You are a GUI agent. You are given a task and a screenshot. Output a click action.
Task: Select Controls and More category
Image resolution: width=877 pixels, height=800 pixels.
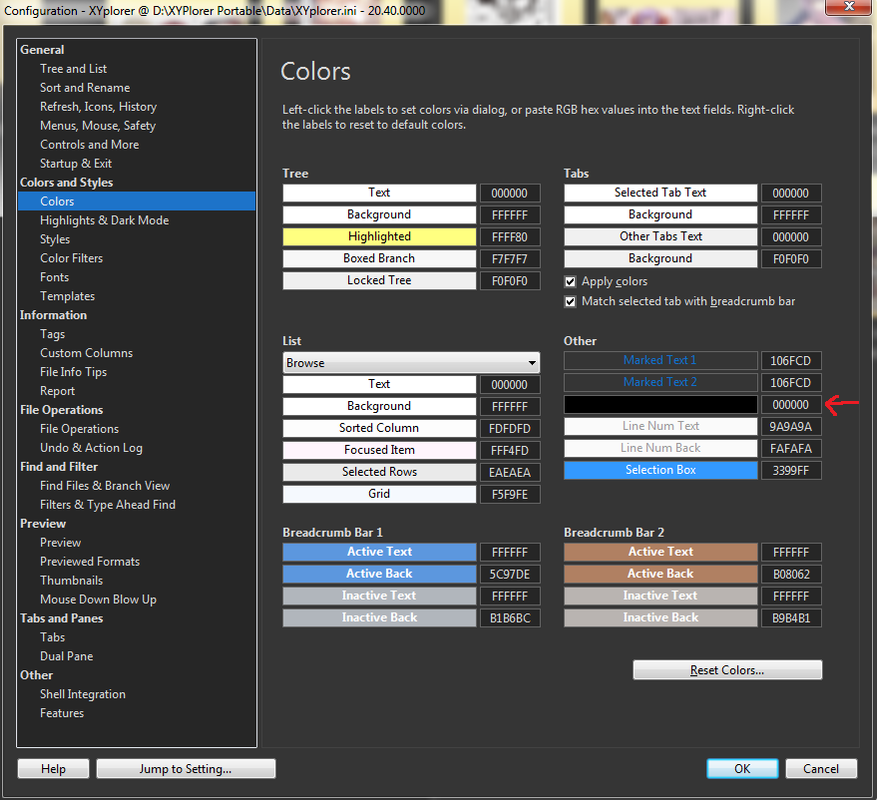(89, 144)
